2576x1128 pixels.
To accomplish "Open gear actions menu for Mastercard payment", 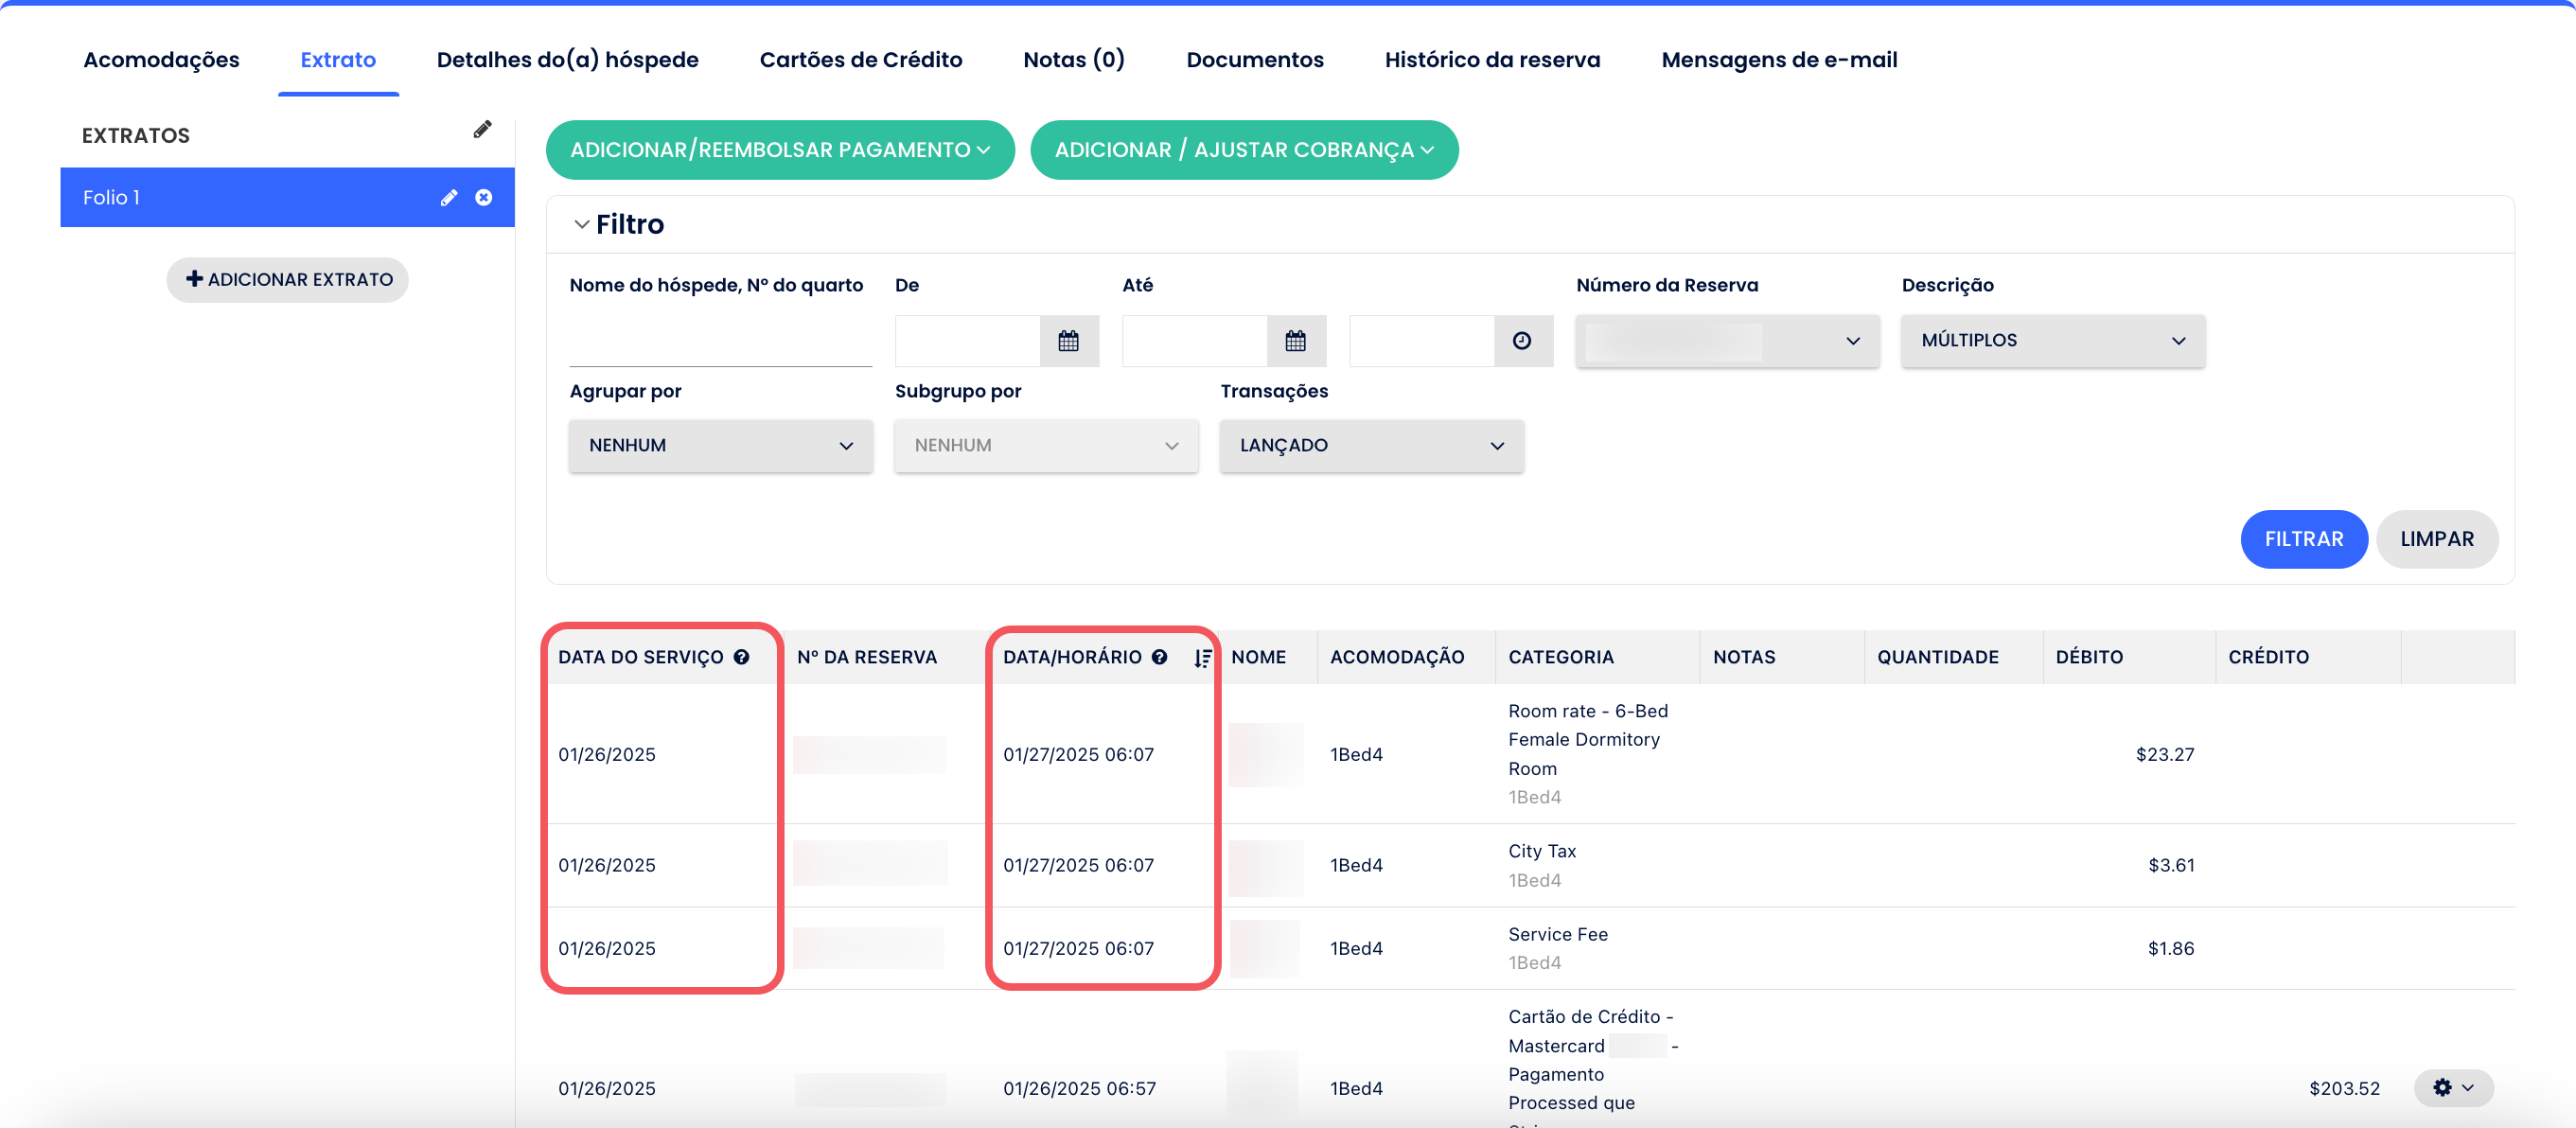I will (x=2452, y=1087).
